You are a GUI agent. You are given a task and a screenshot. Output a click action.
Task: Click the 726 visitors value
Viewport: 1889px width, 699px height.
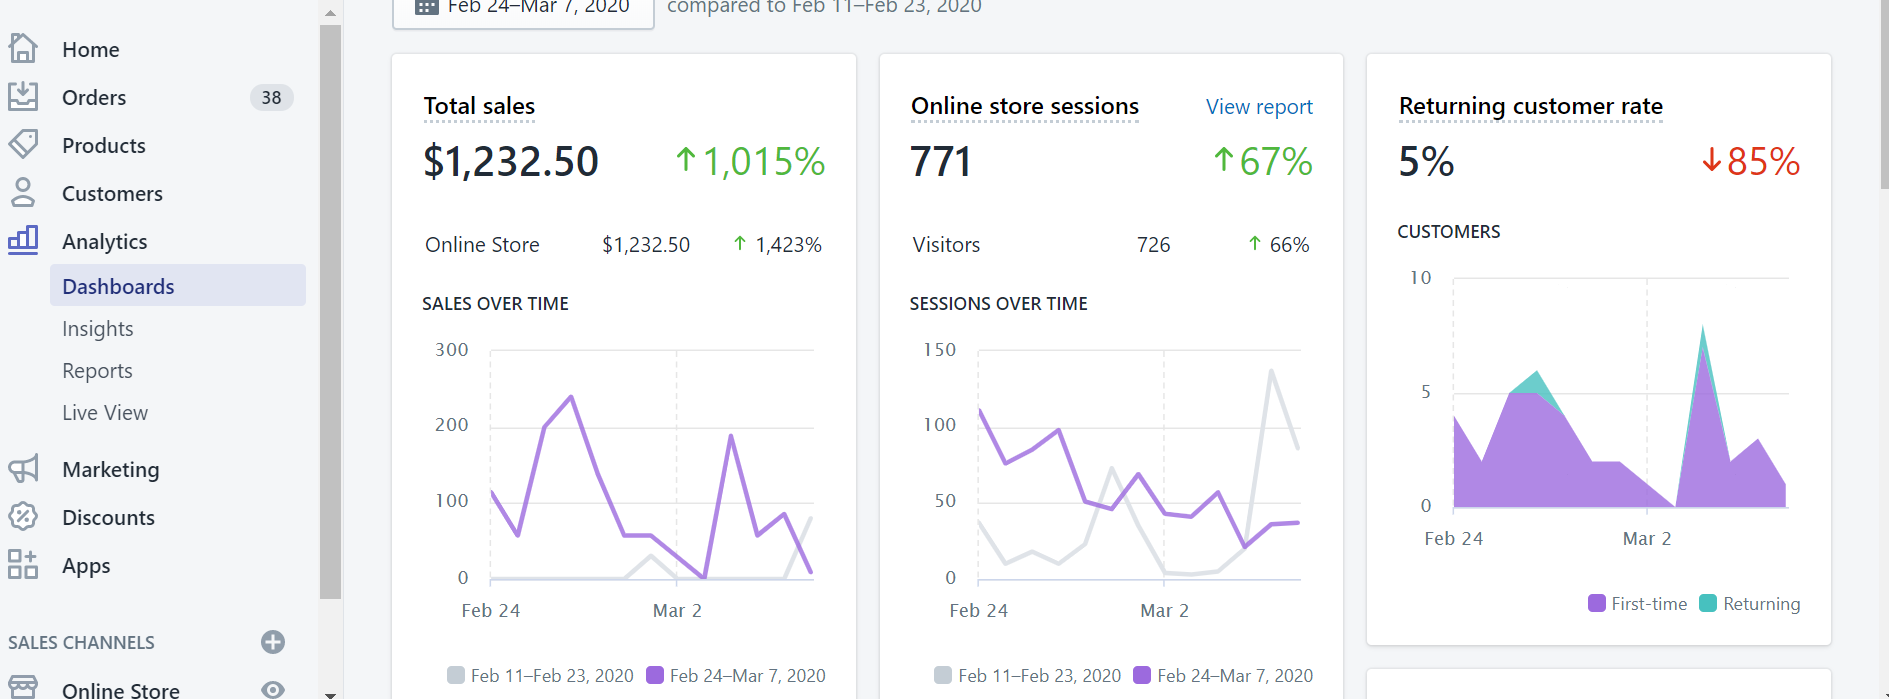coord(1153,245)
